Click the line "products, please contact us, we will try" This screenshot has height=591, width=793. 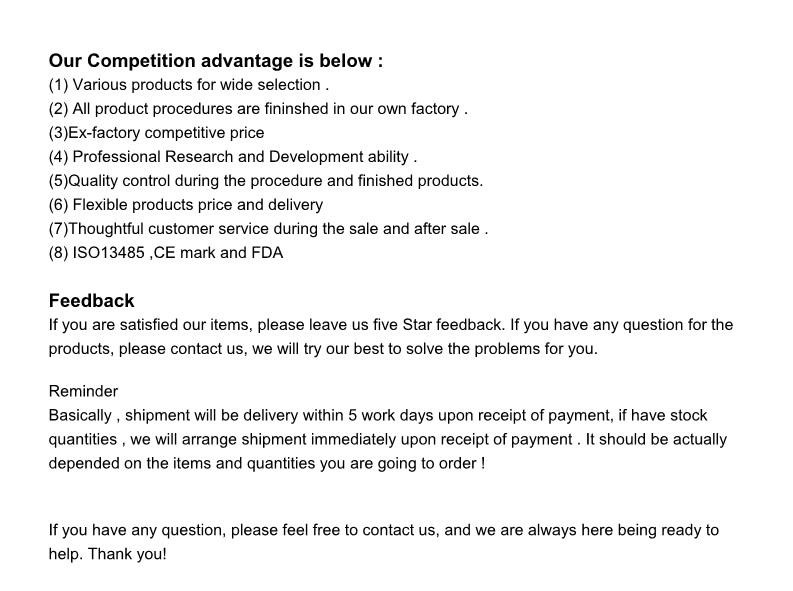[x=323, y=349]
